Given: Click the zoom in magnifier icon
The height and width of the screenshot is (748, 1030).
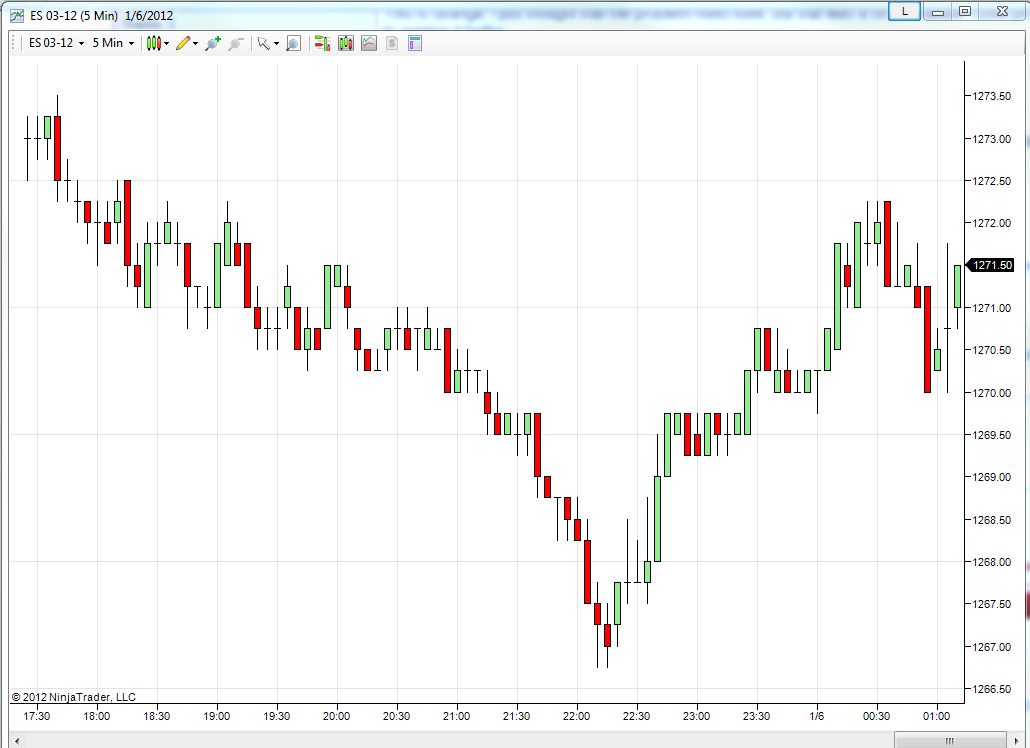Looking at the screenshot, I should [x=212, y=43].
